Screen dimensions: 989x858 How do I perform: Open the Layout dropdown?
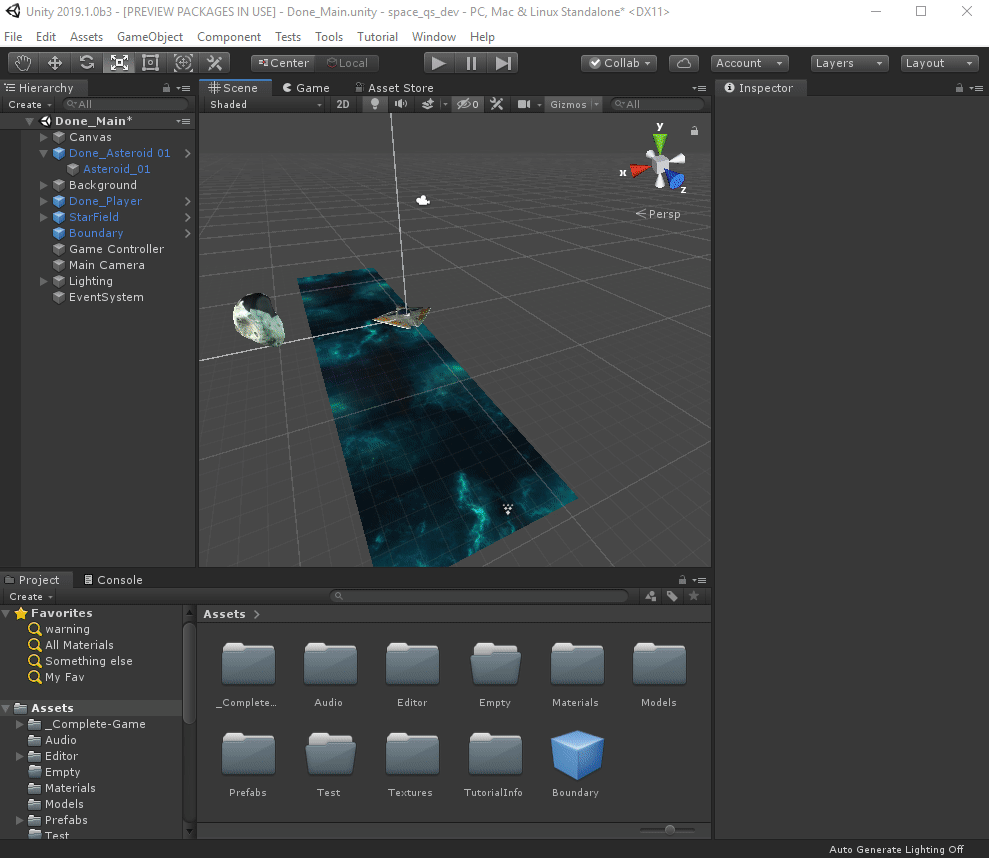pyautogui.click(x=938, y=62)
